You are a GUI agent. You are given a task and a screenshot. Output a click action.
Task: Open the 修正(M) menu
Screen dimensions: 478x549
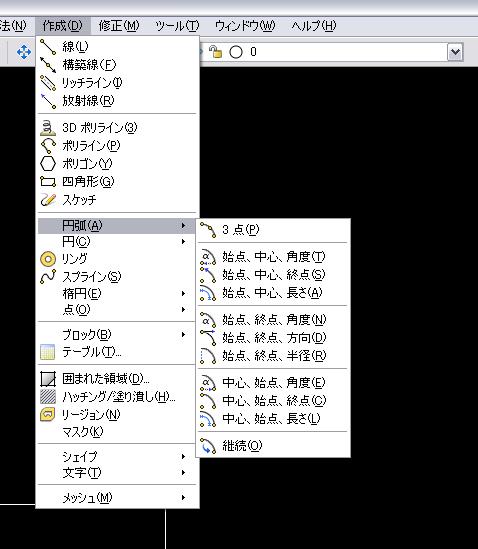119,26
